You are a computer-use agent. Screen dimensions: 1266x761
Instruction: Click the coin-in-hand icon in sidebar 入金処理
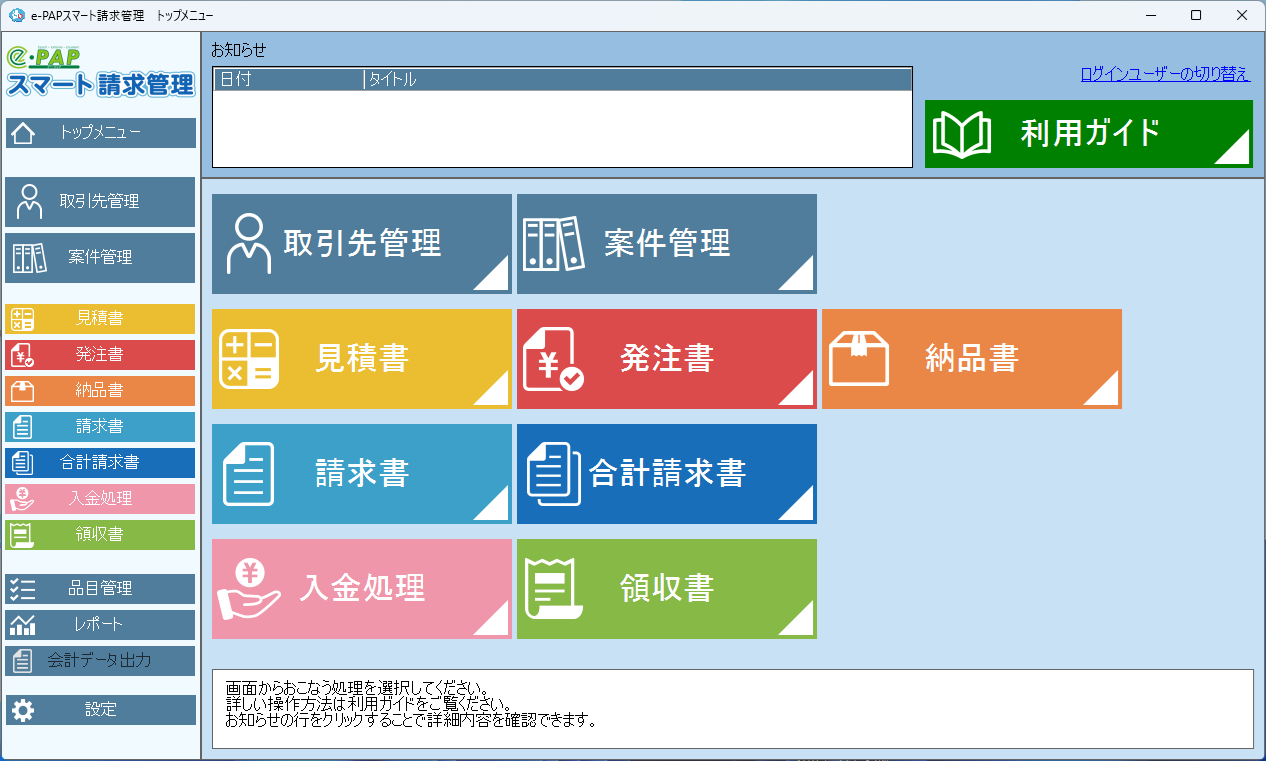coord(22,499)
